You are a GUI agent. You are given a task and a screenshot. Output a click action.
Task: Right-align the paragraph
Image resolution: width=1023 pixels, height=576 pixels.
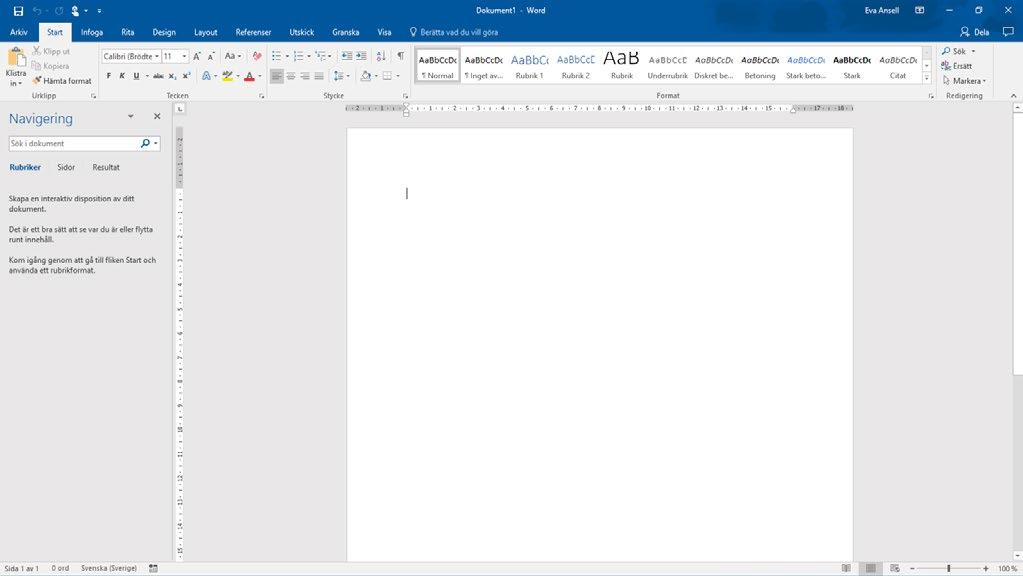(x=305, y=76)
